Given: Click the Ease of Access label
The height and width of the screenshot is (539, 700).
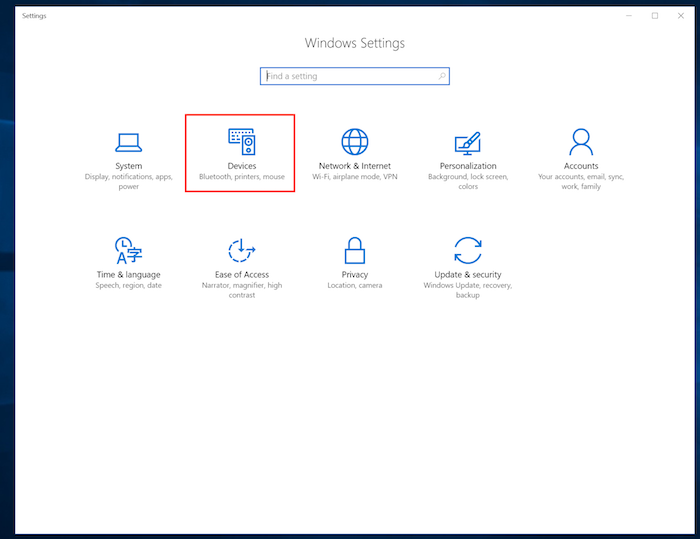Looking at the screenshot, I should coord(242,275).
